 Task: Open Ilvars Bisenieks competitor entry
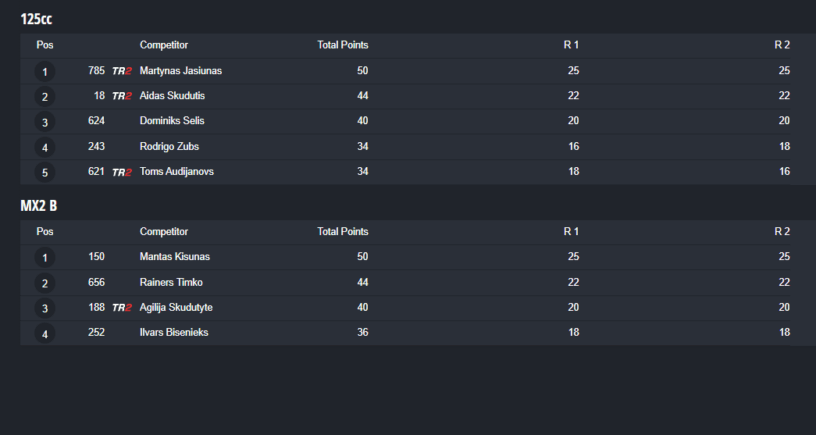(175, 332)
